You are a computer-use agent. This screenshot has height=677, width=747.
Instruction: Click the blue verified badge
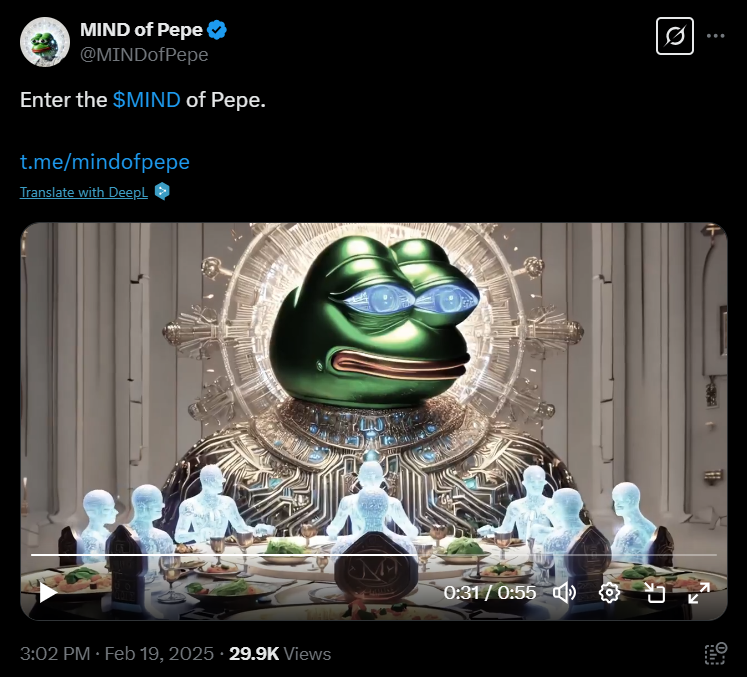point(218,30)
